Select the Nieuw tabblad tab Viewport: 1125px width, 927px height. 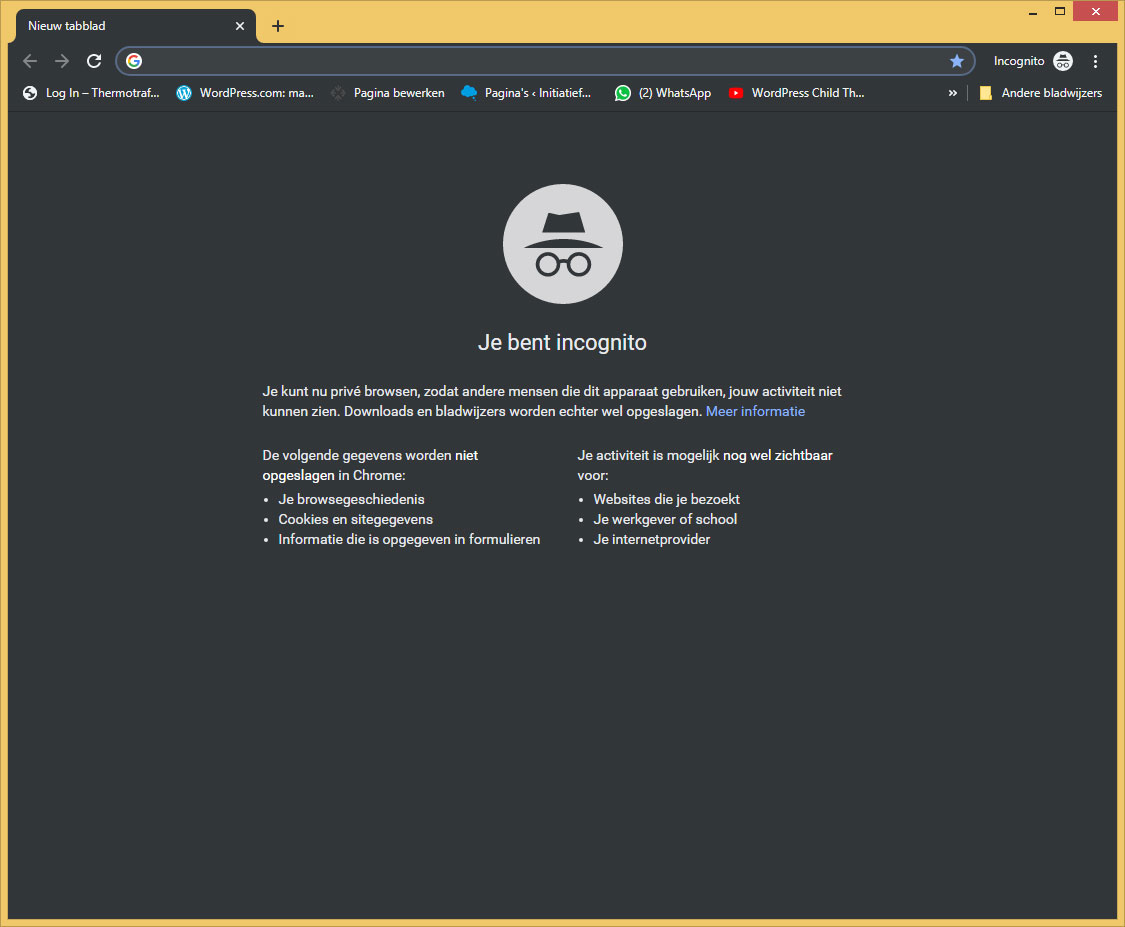(136, 26)
